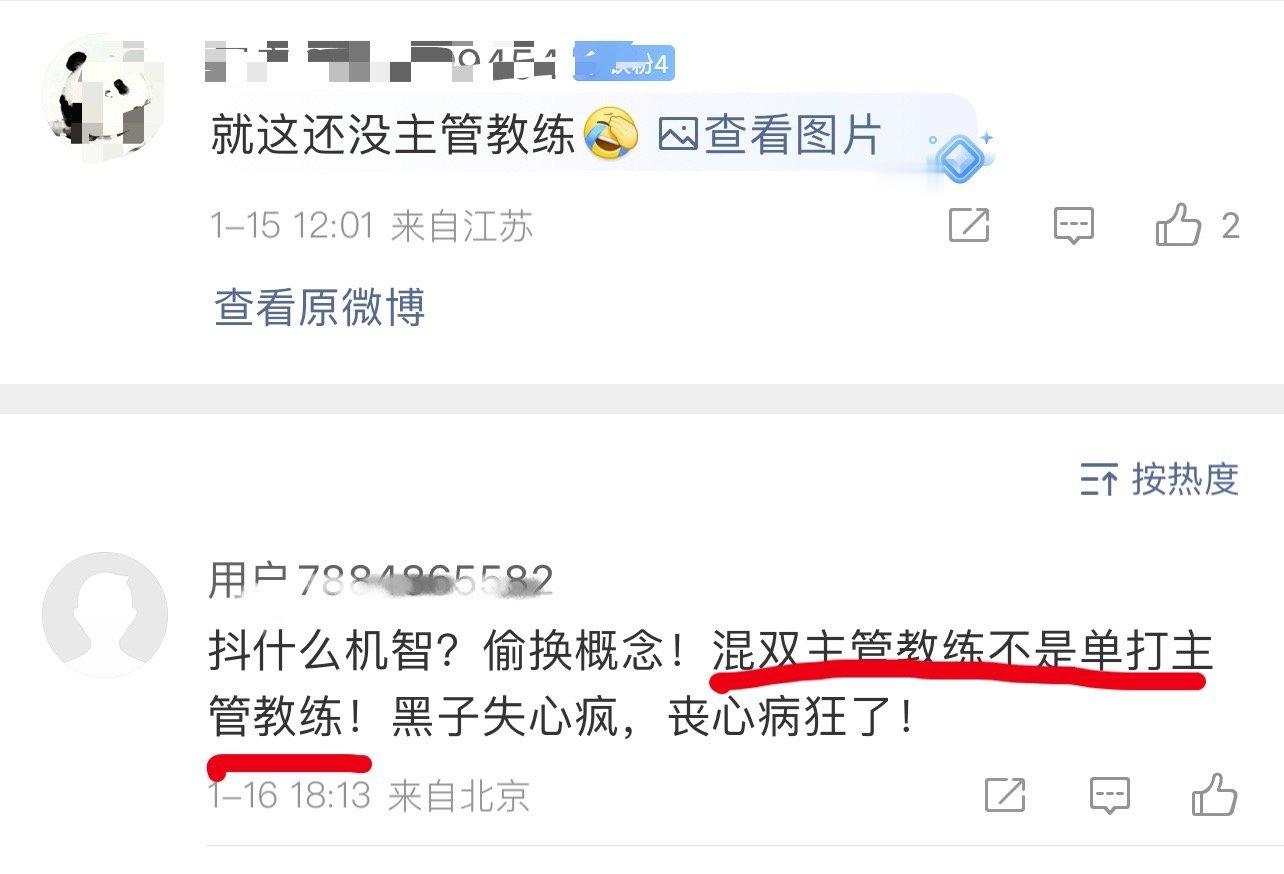Tap the fan level badge near username
This screenshot has height=874, width=1284.
pos(624,64)
